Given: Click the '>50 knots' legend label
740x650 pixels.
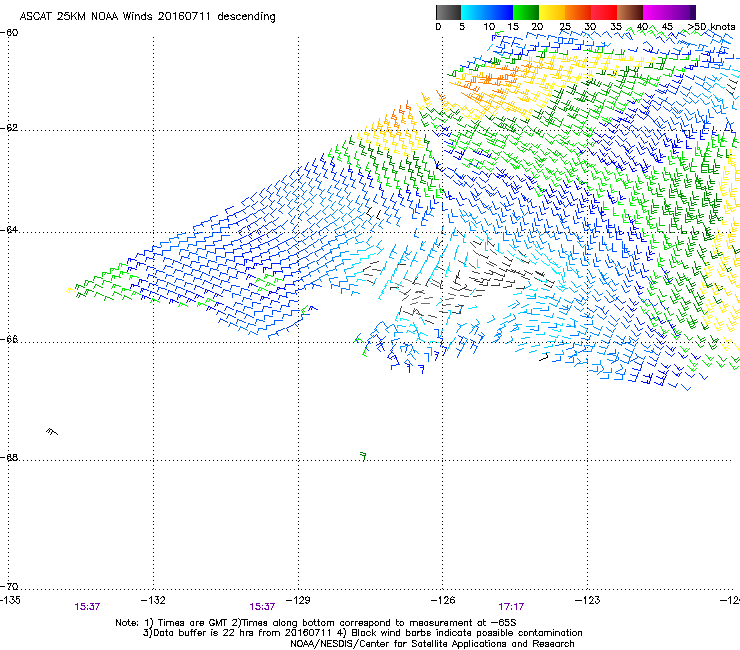Looking at the screenshot, I should pos(711,27).
